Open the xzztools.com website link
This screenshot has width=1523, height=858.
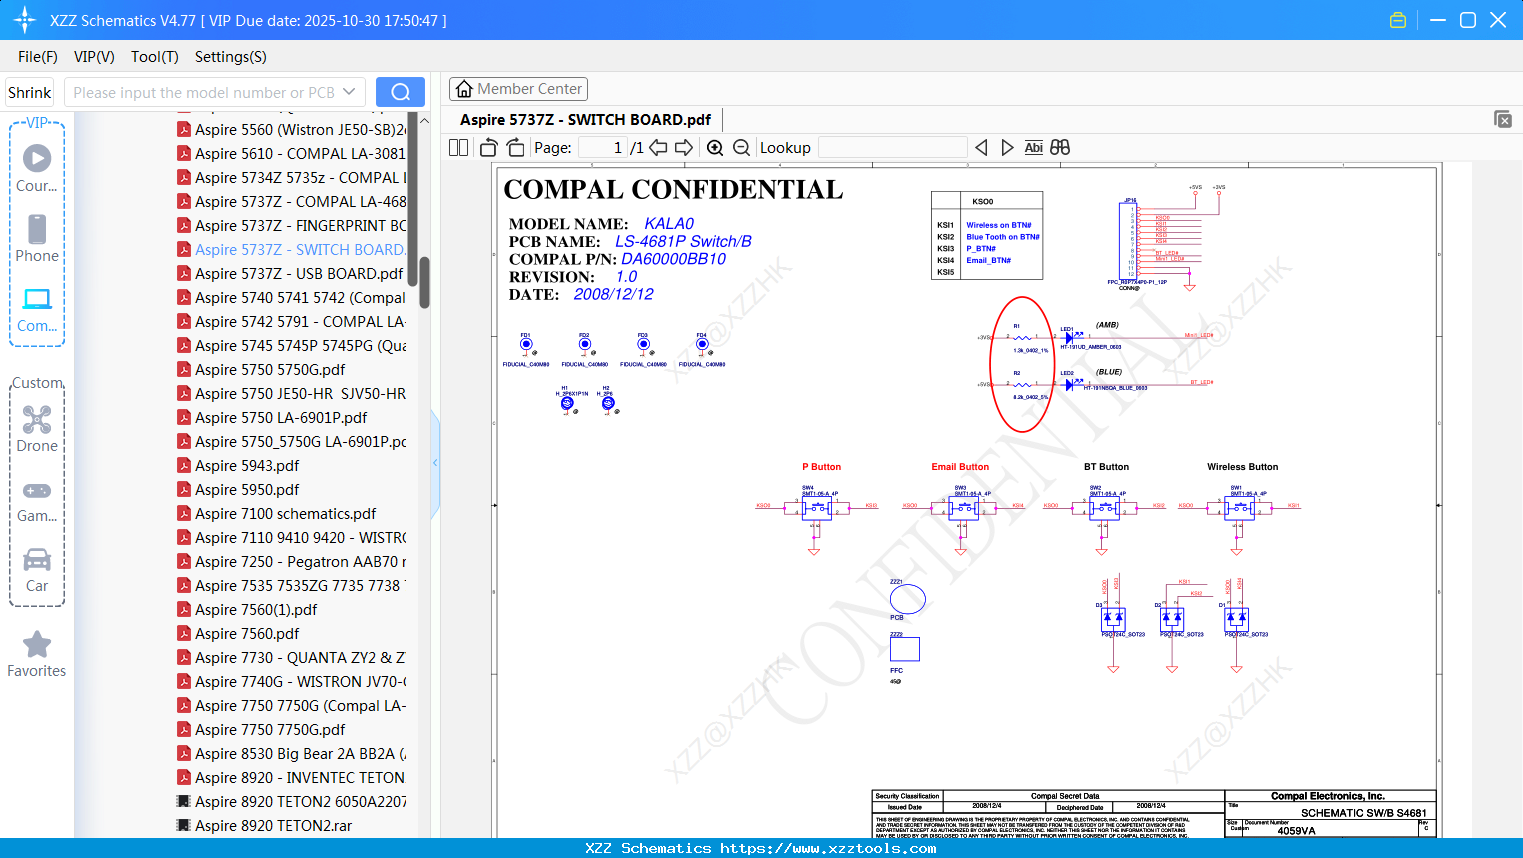[x=828, y=848]
